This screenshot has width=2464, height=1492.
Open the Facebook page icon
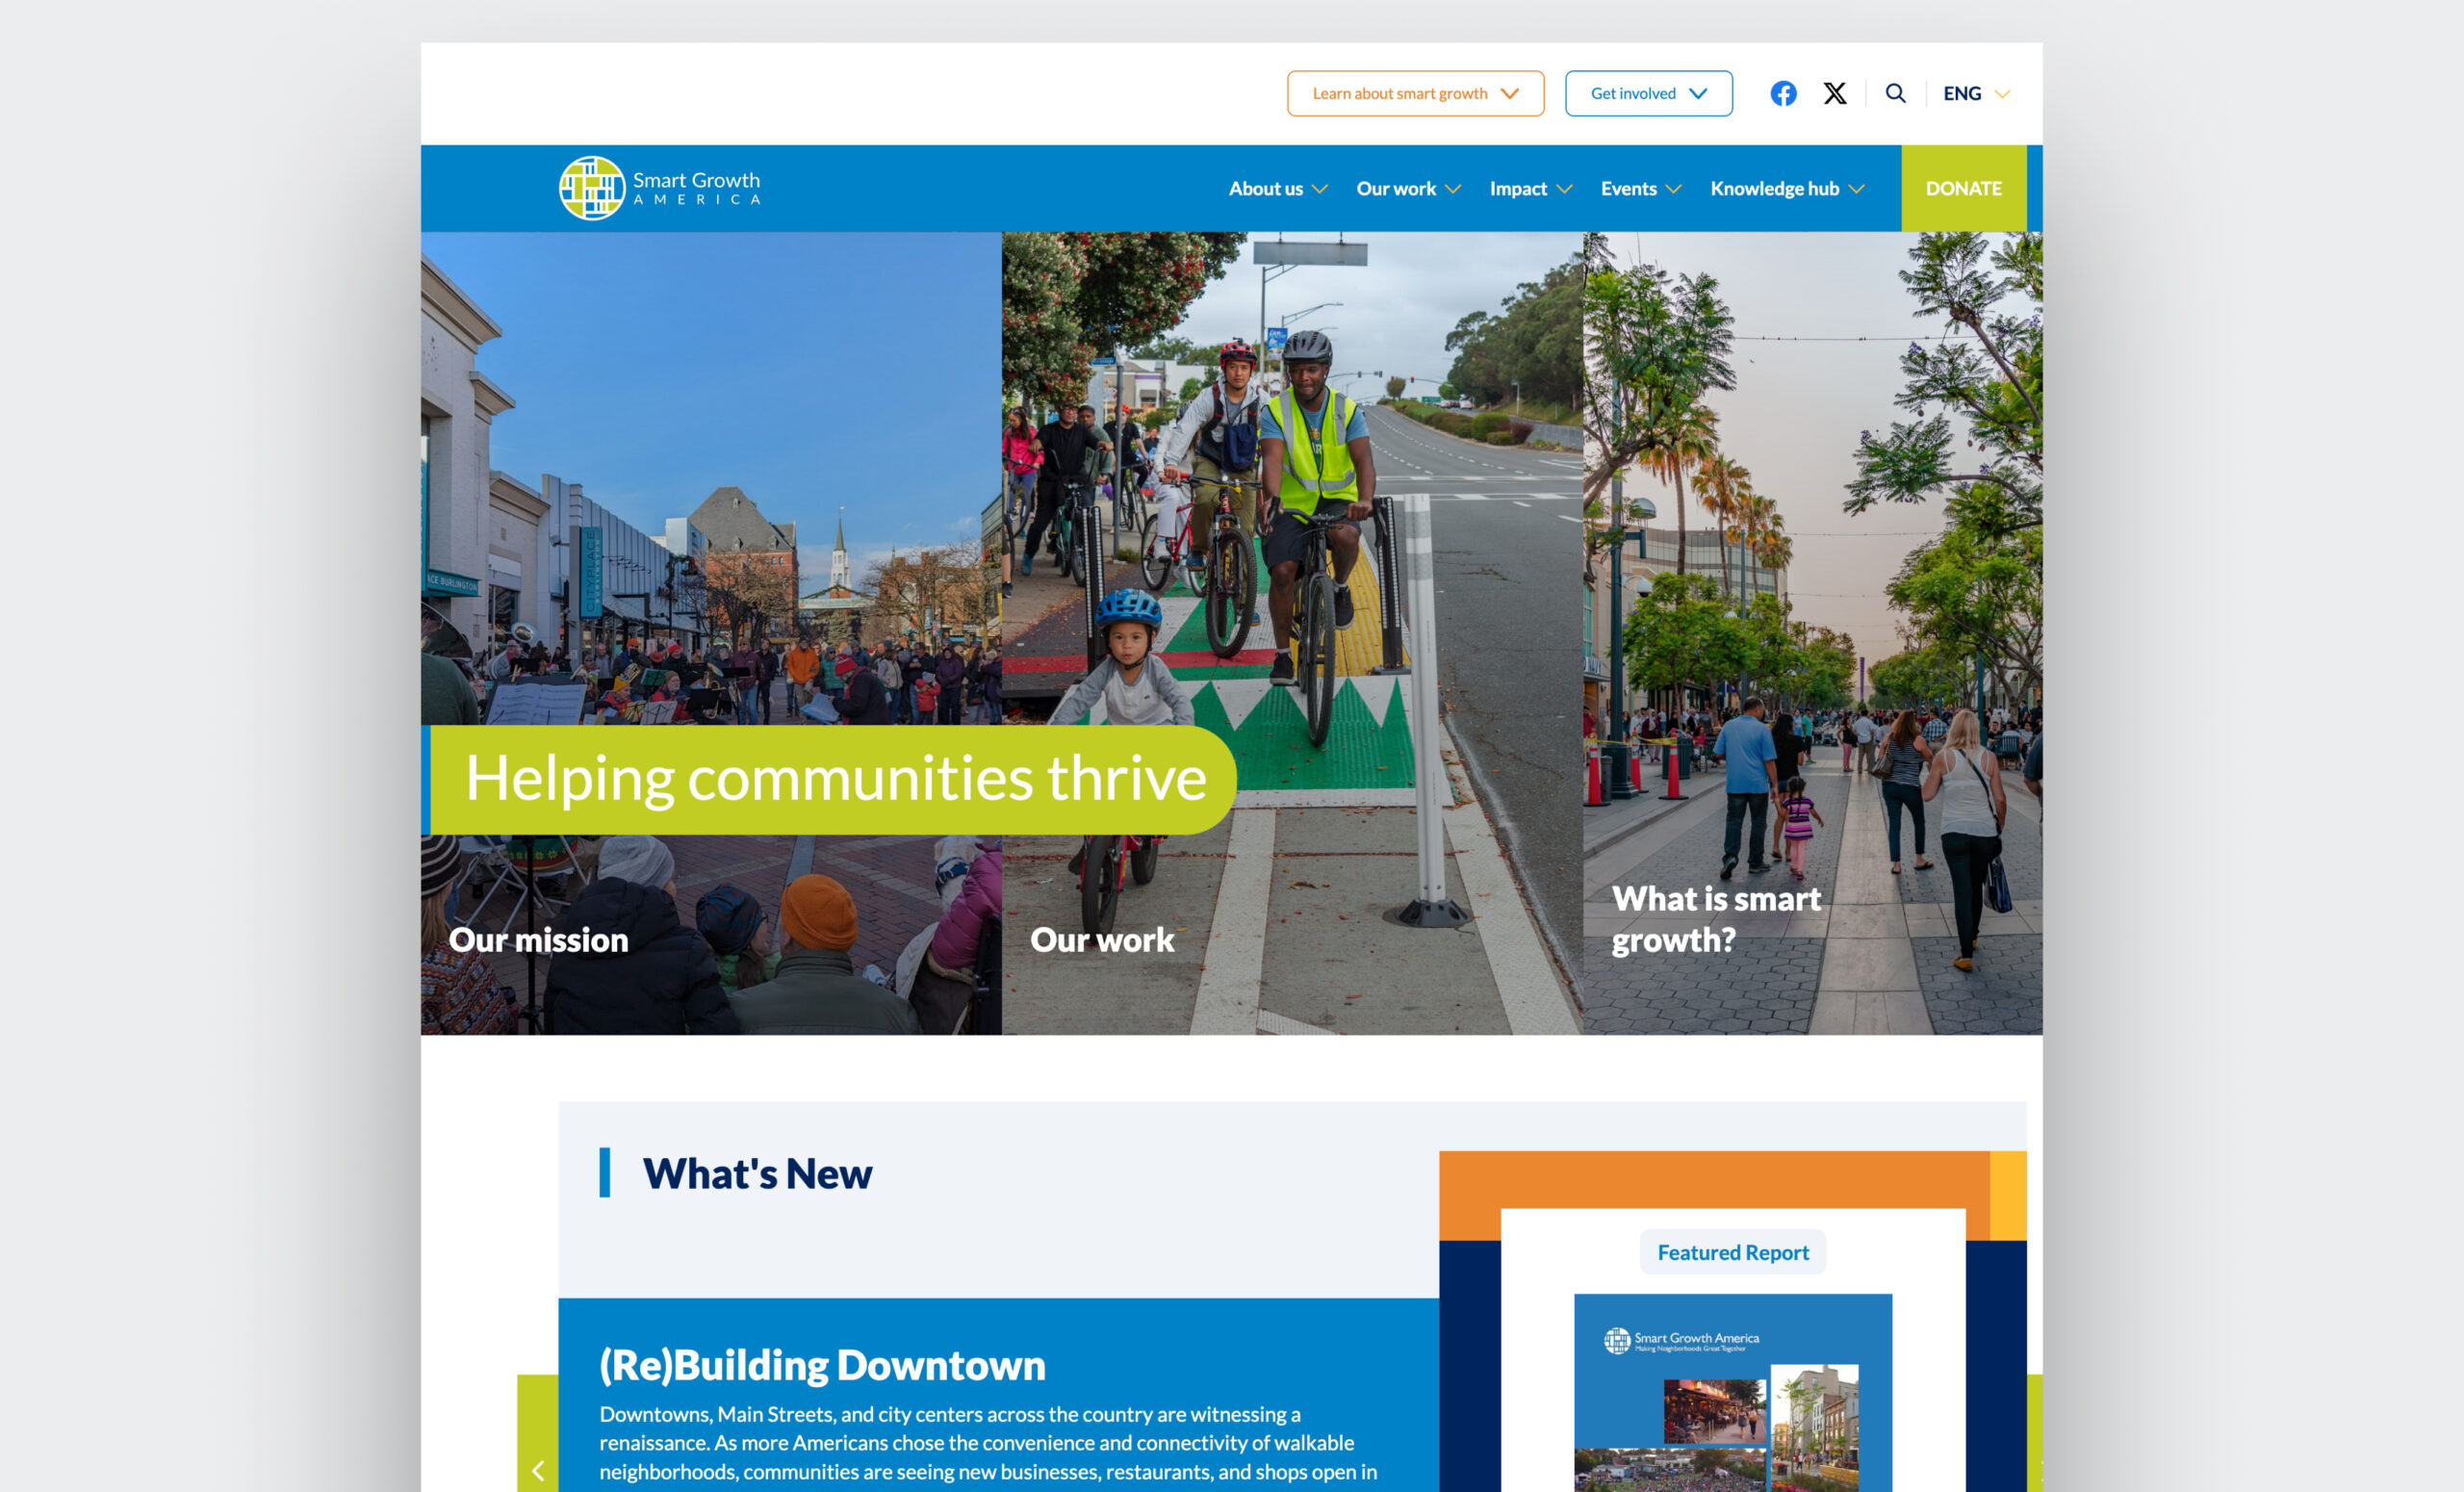[1783, 93]
